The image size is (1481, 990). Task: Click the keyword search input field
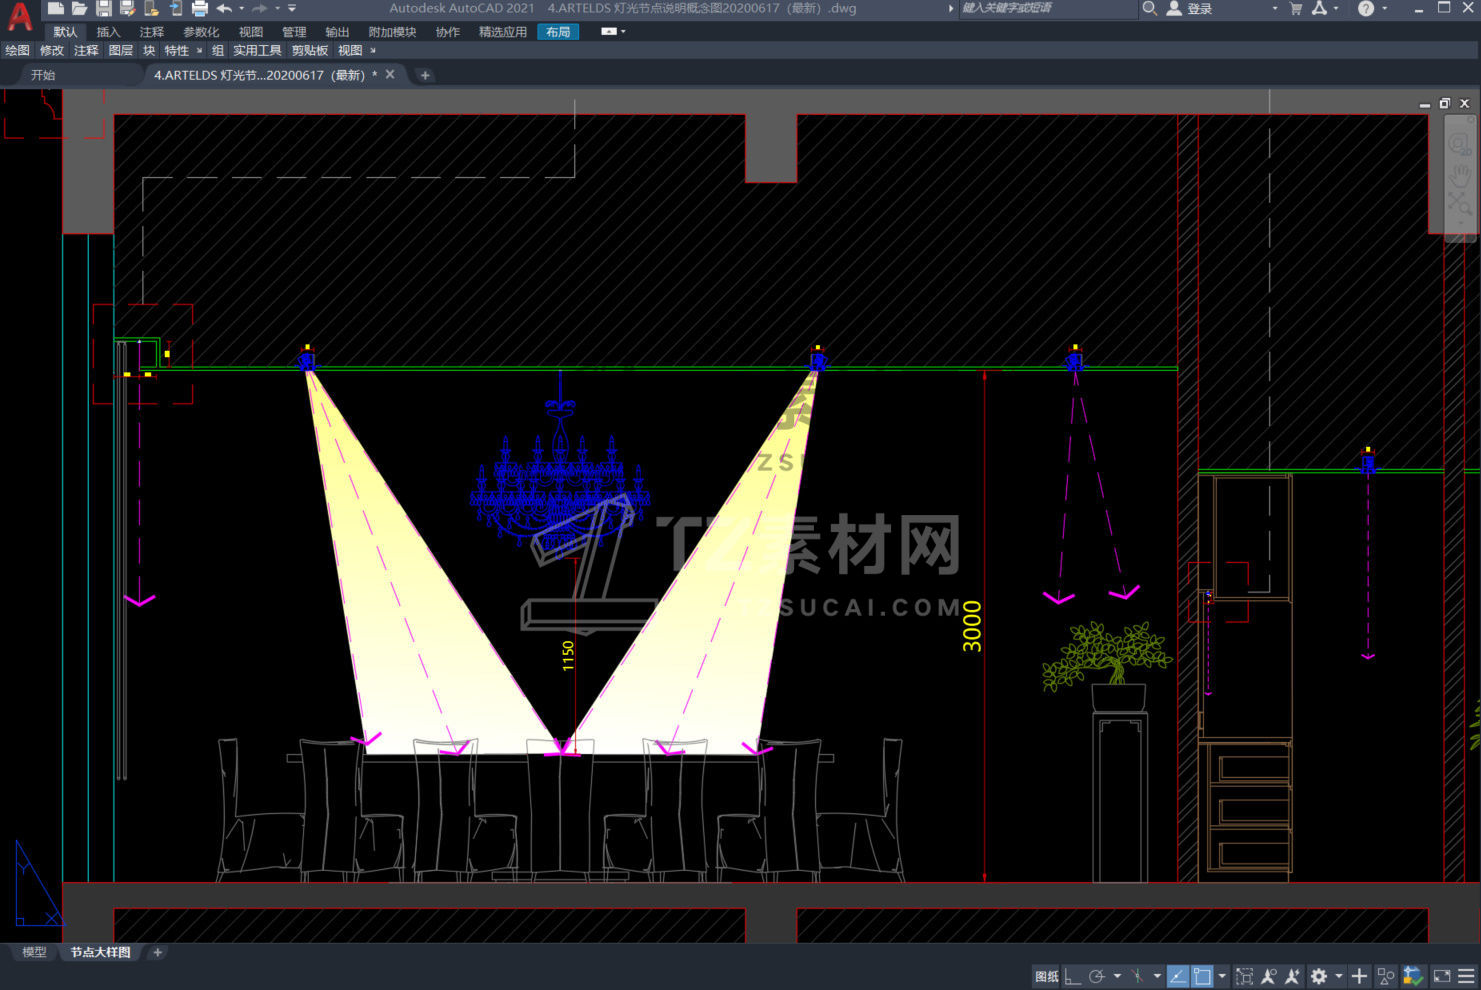(x=1046, y=8)
